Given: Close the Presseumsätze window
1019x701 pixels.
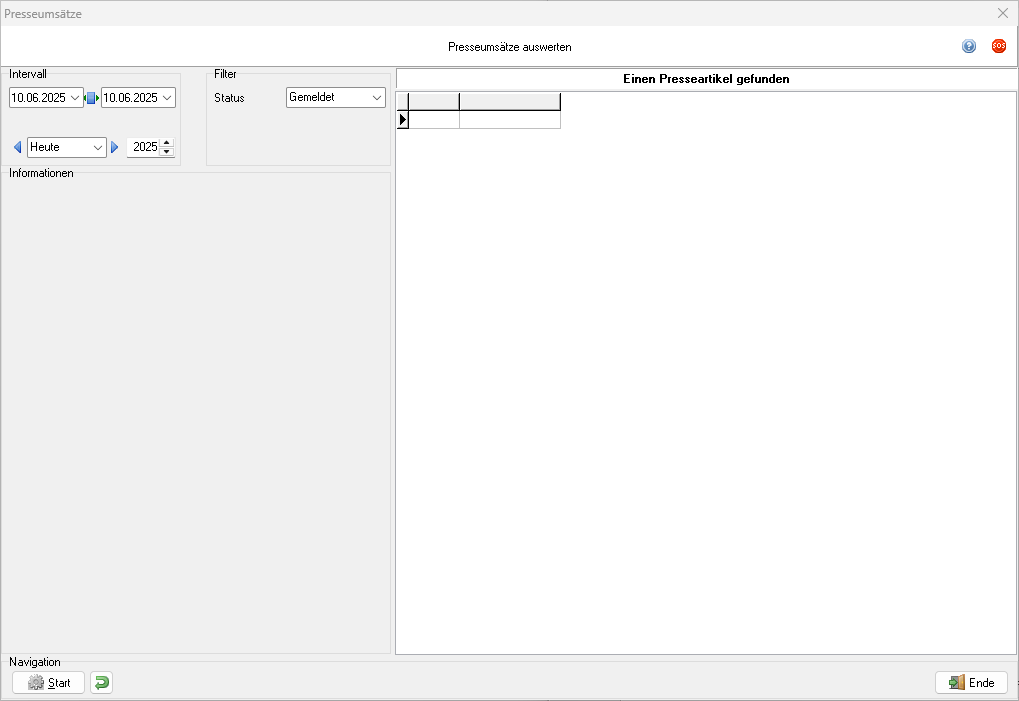Looking at the screenshot, I should pyautogui.click(x=1003, y=13).
